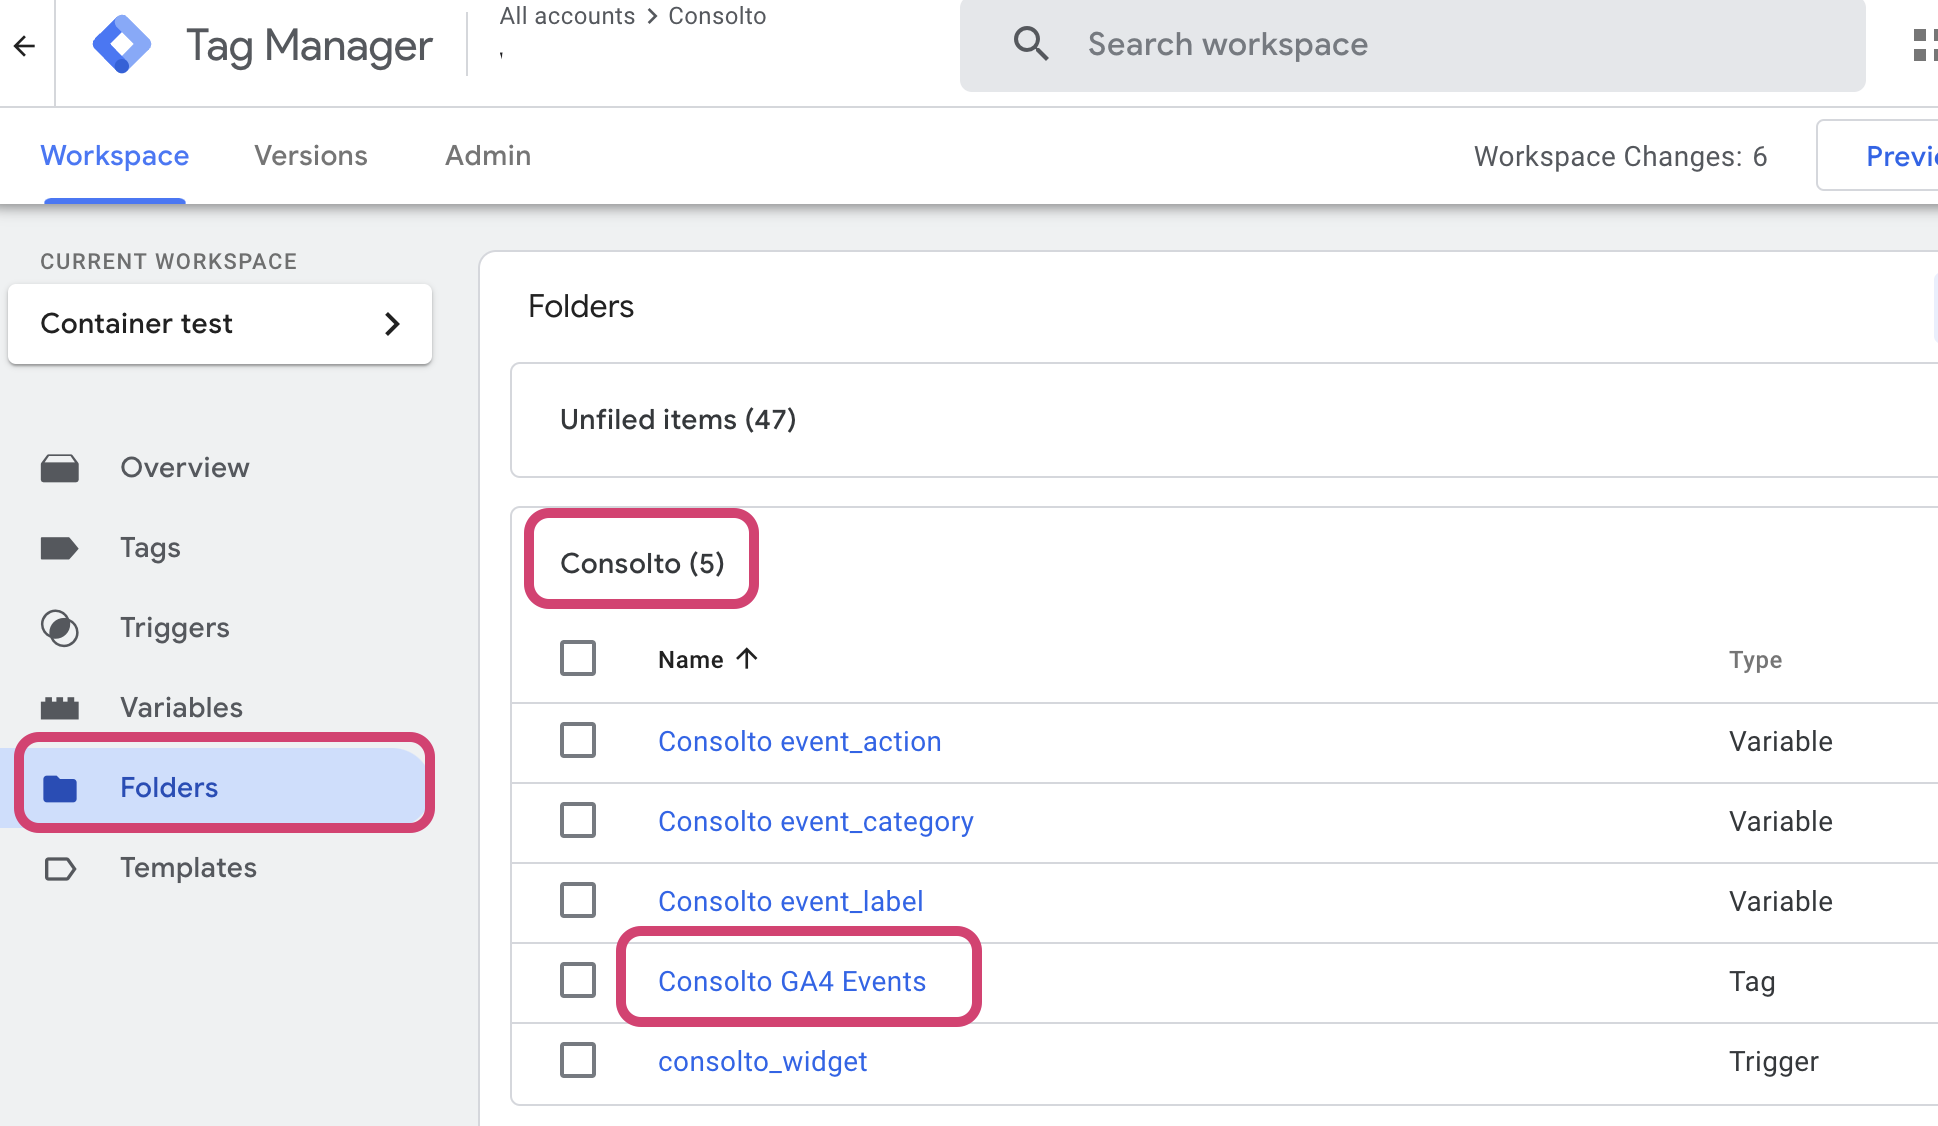Click the Variables brick icon
The height and width of the screenshot is (1126, 1938).
60,708
